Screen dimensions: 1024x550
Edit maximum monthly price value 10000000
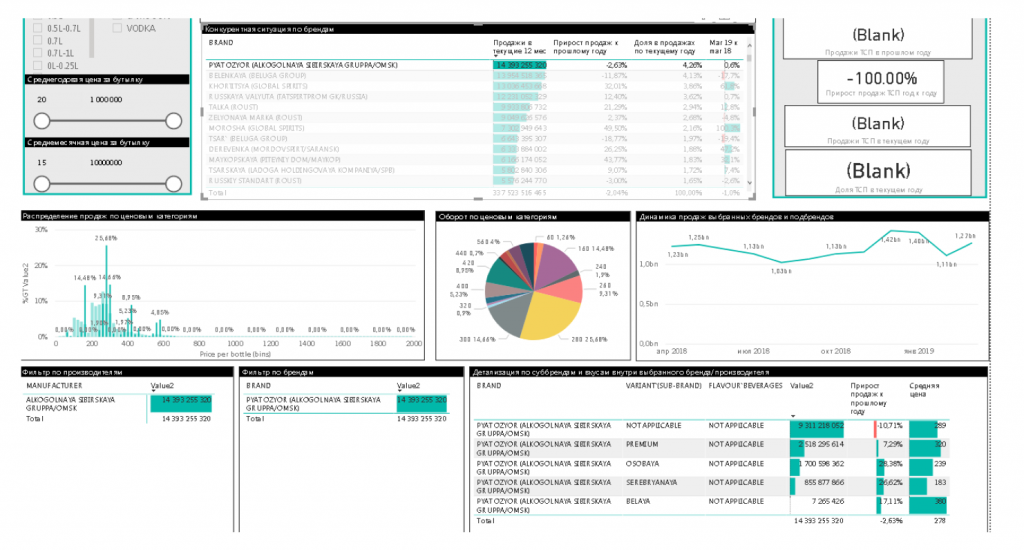click(x=106, y=163)
